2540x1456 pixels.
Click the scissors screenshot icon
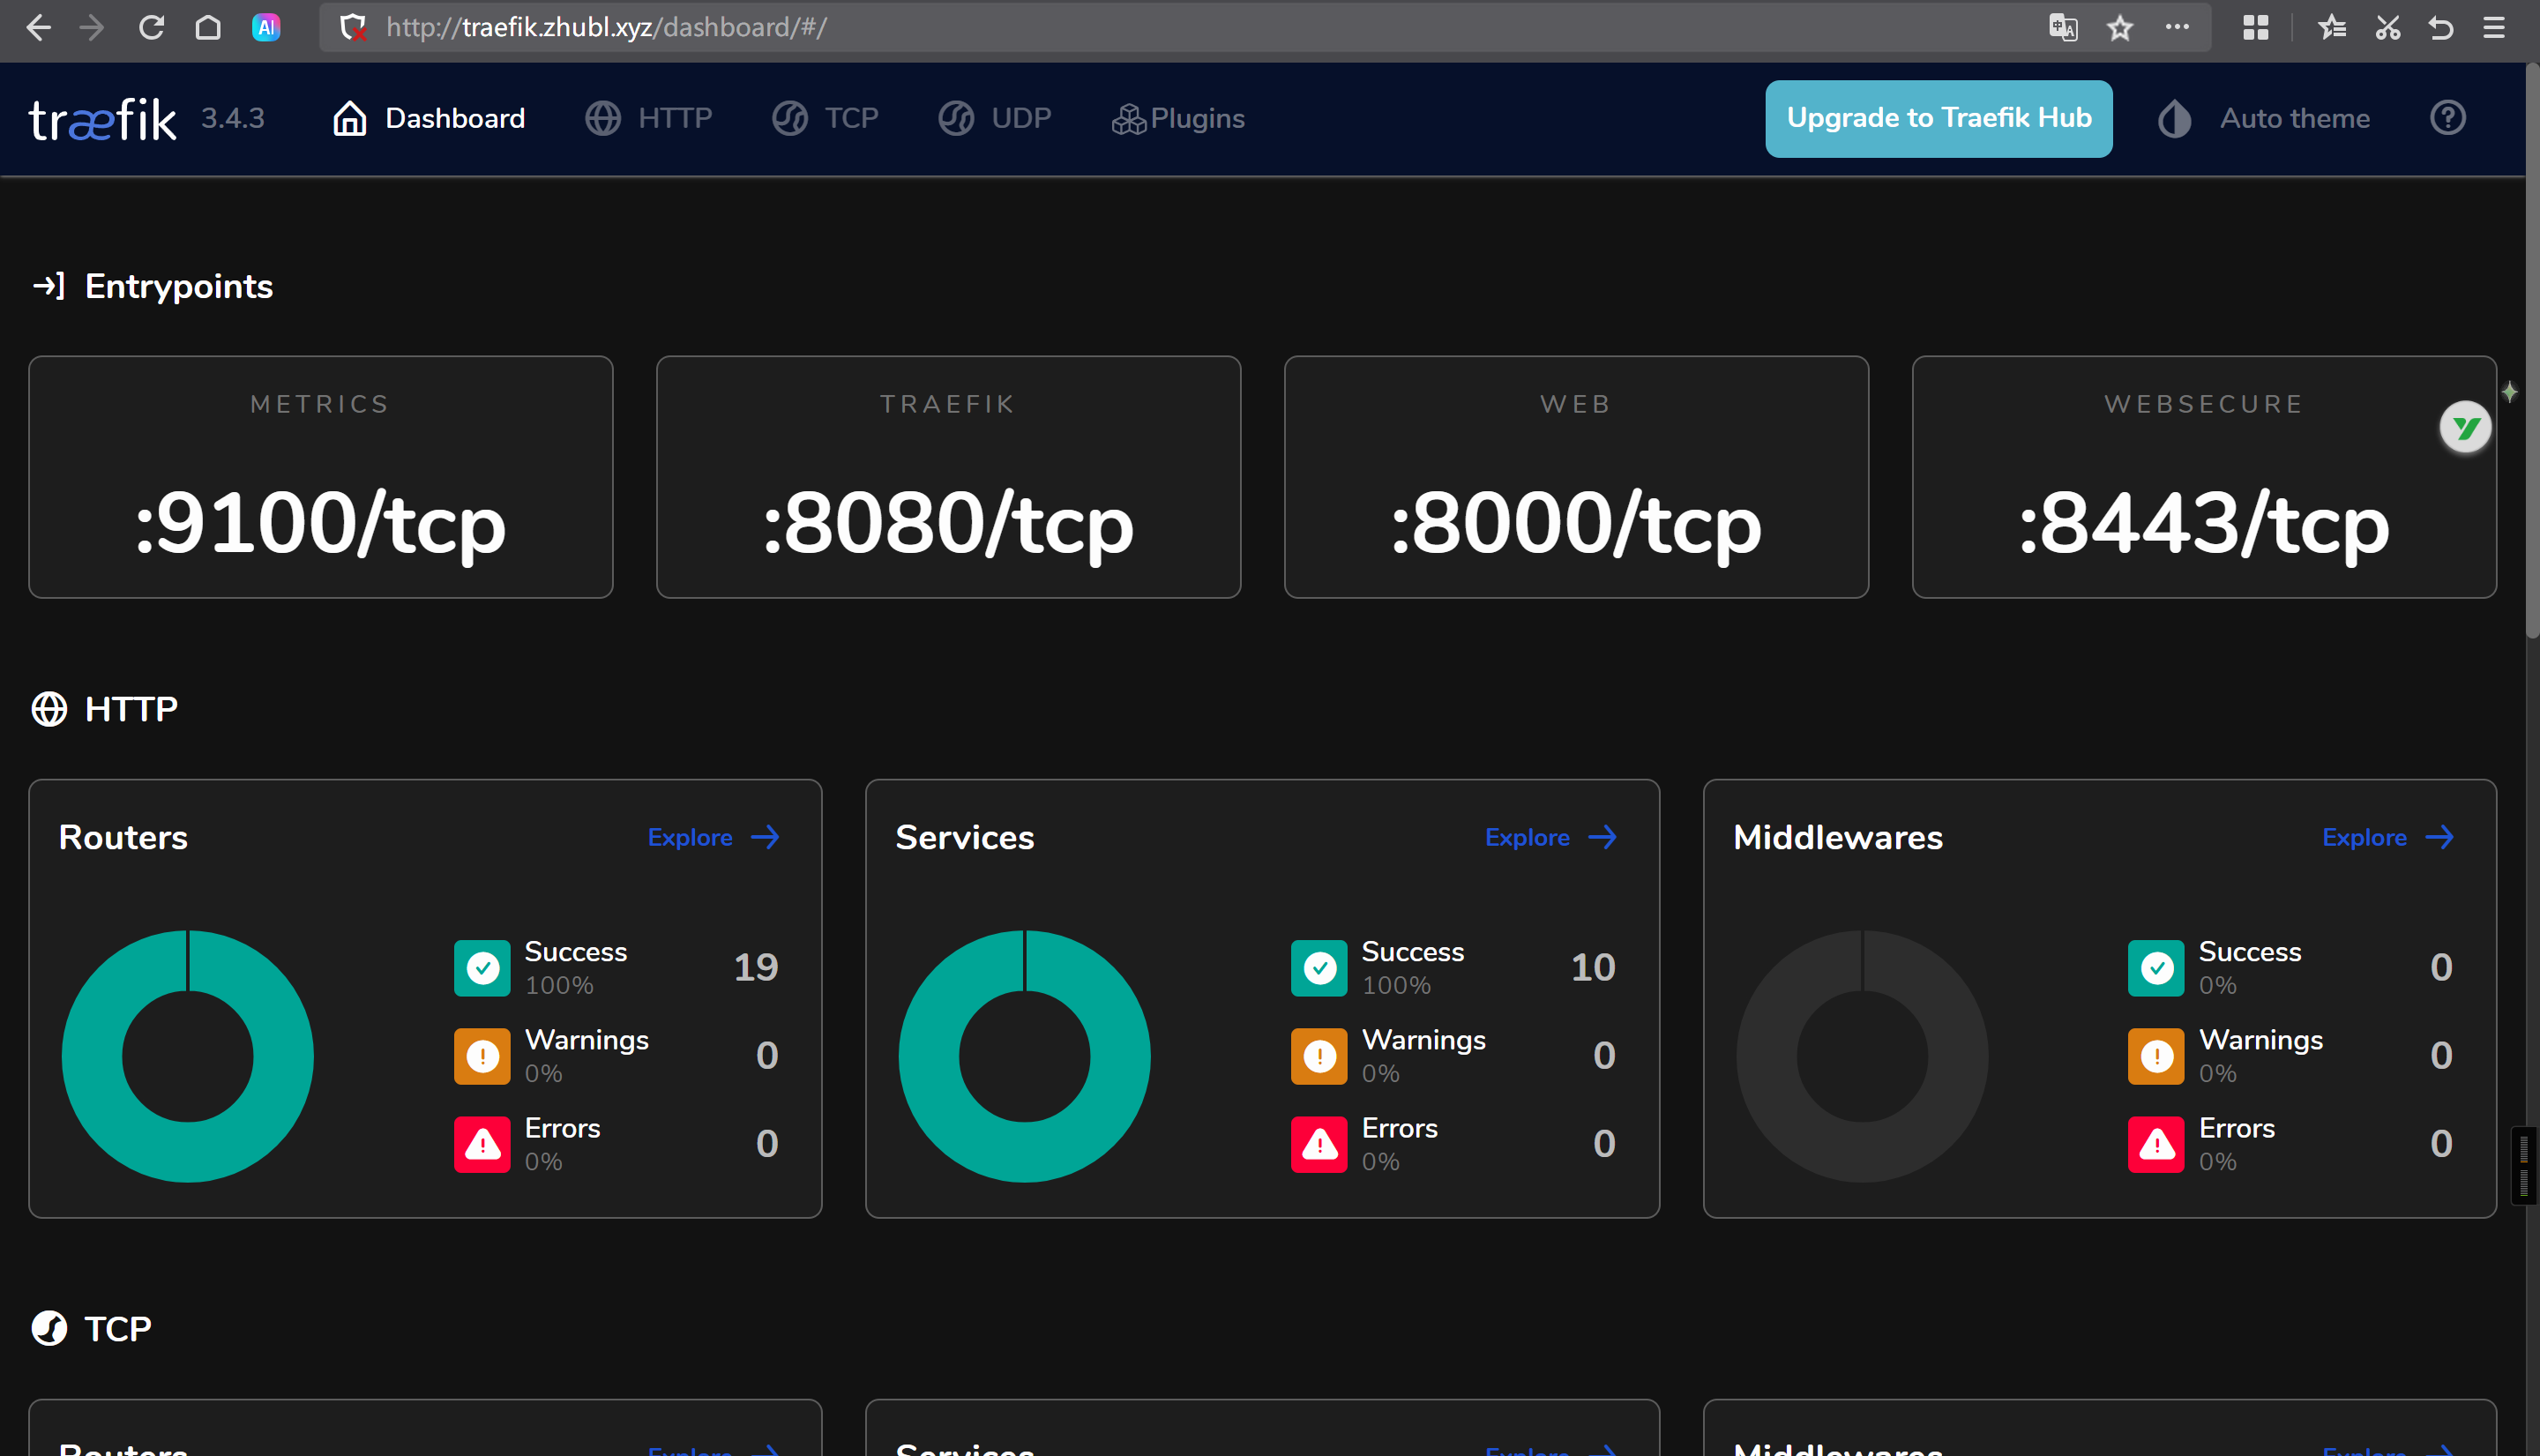pyautogui.click(x=2387, y=27)
